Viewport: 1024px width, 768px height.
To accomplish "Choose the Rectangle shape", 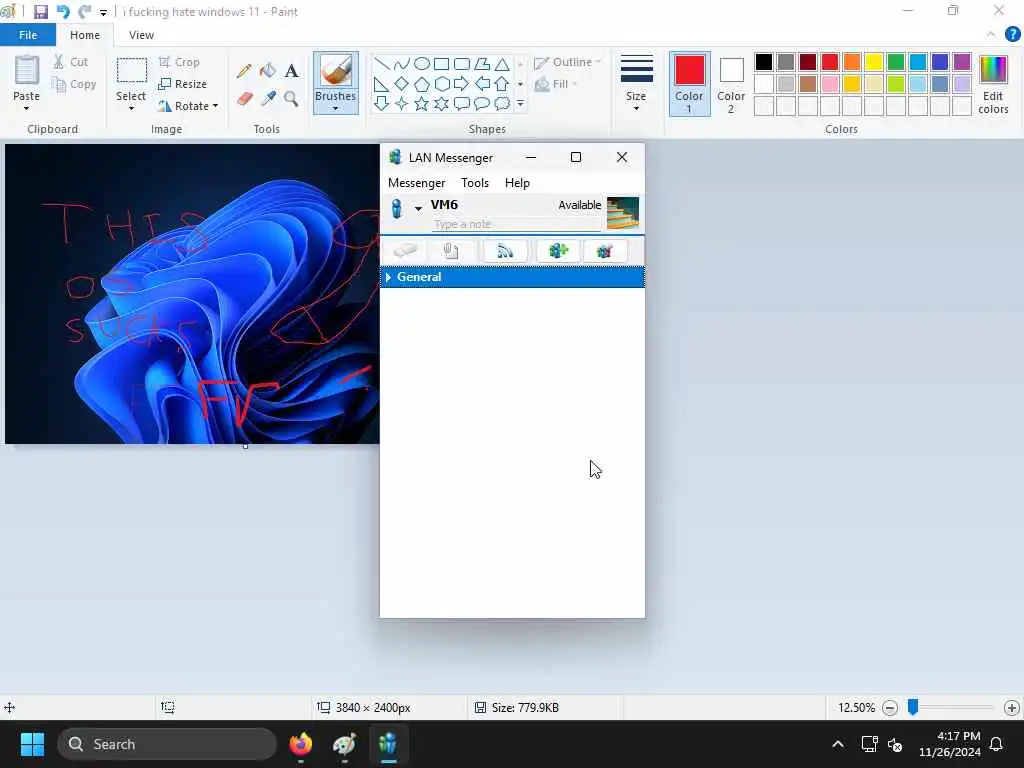I will tap(441, 63).
